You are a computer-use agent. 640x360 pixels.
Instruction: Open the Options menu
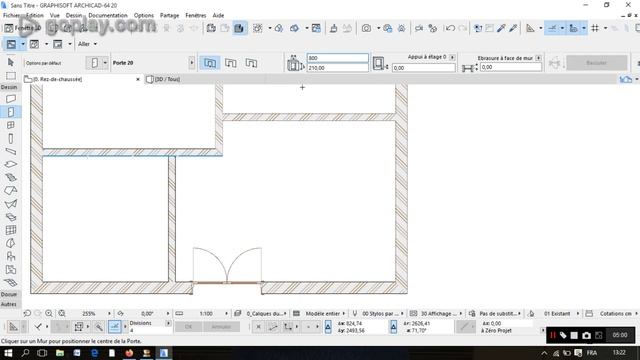point(144,16)
